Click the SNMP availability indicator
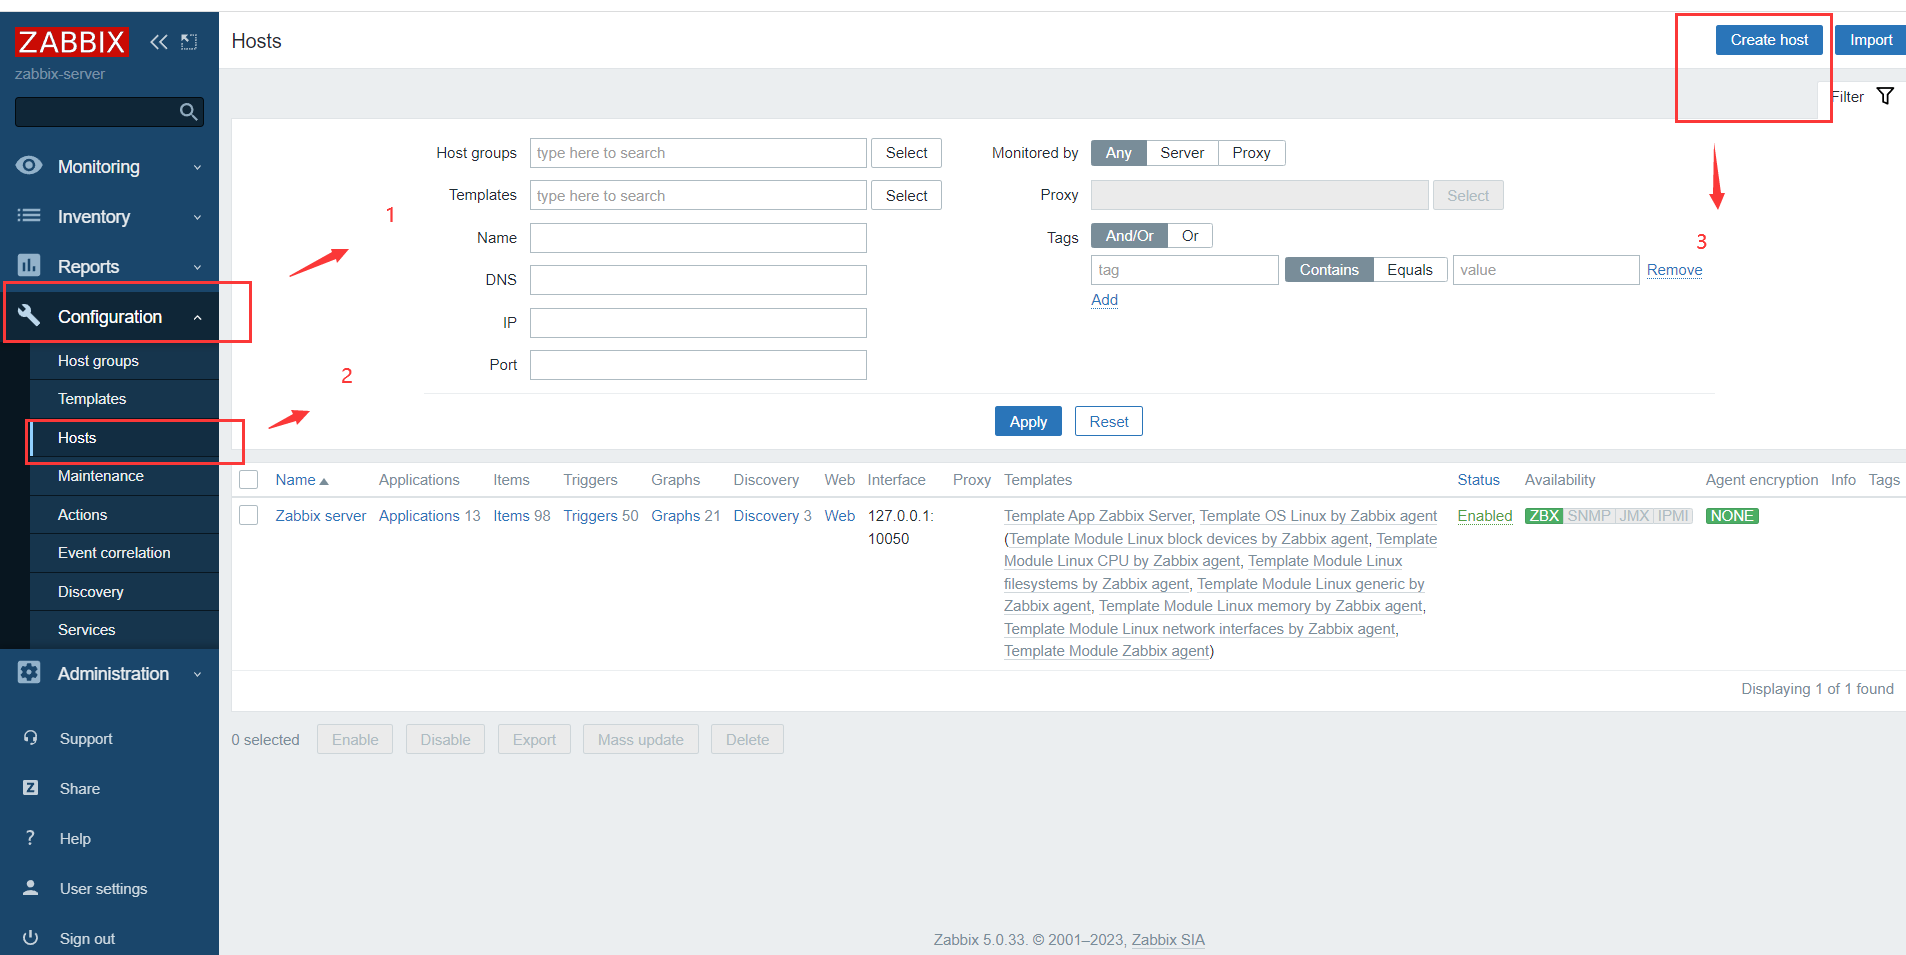Viewport: 1906px width, 955px height. pos(1589,516)
